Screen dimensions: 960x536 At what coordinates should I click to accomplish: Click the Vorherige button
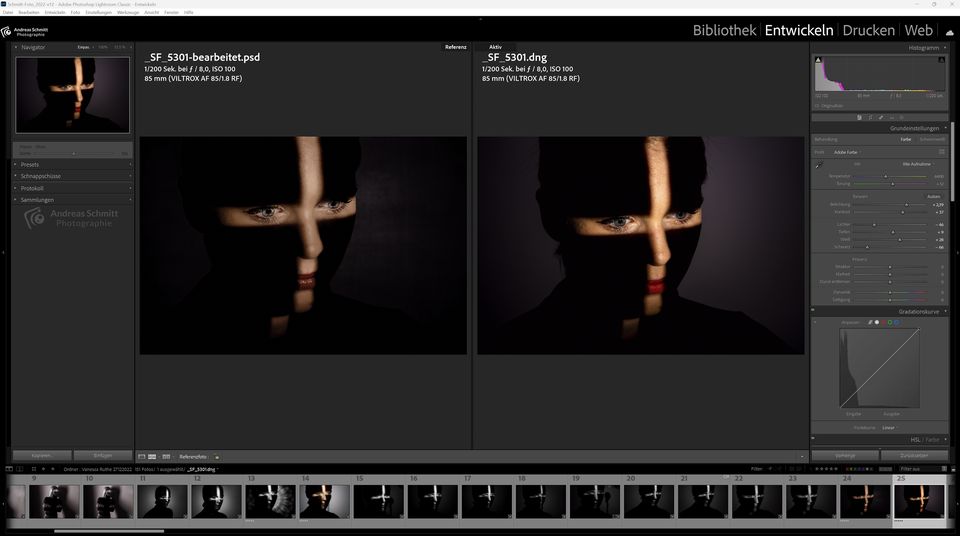click(x=845, y=456)
